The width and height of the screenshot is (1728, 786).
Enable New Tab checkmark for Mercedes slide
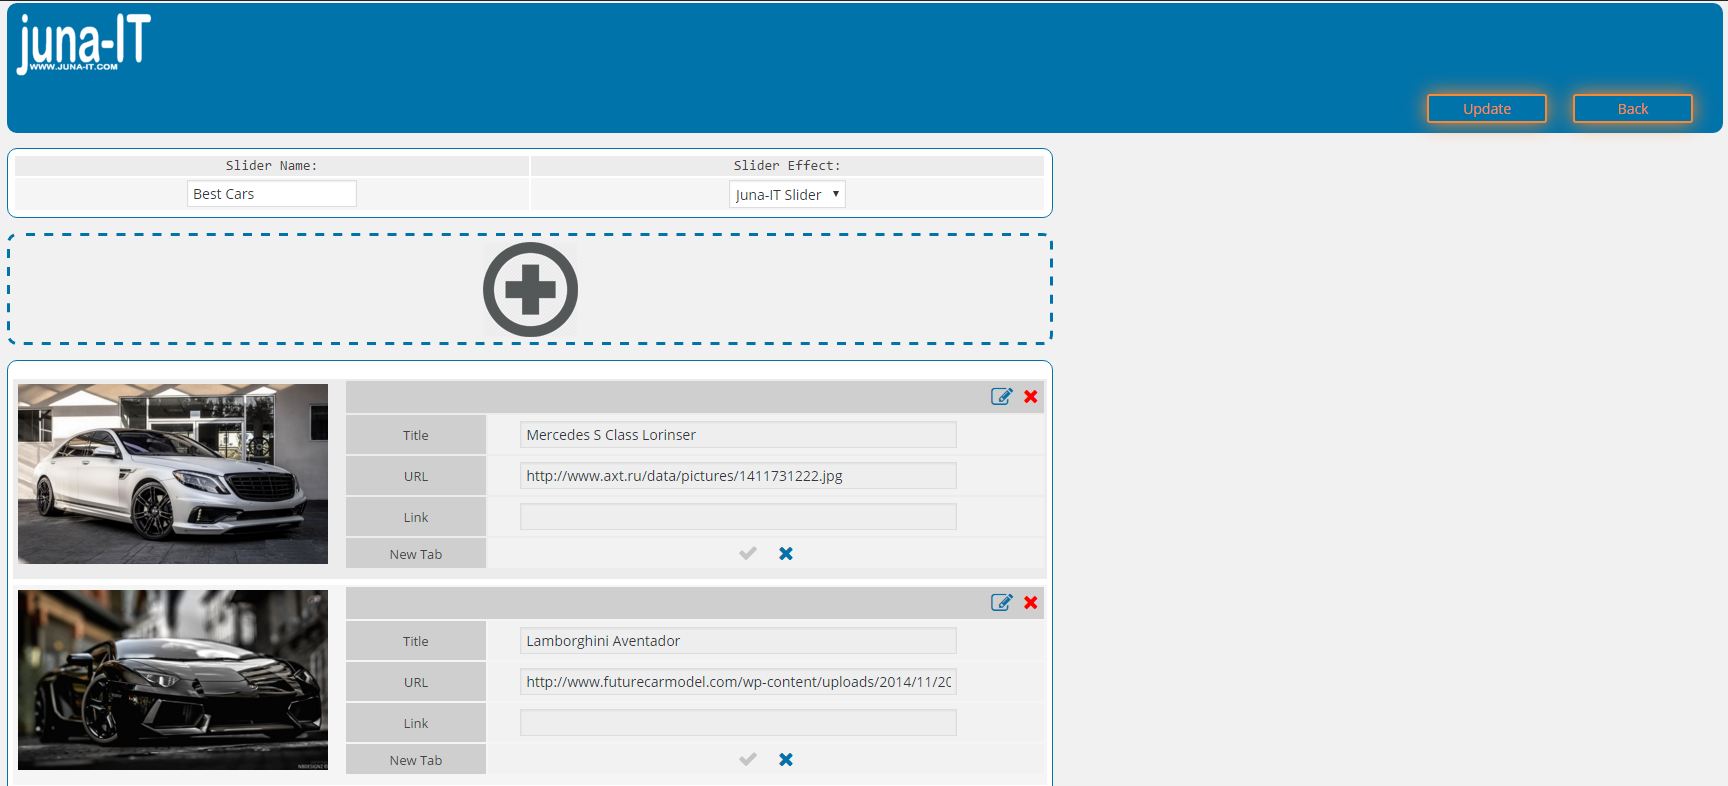click(748, 553)
